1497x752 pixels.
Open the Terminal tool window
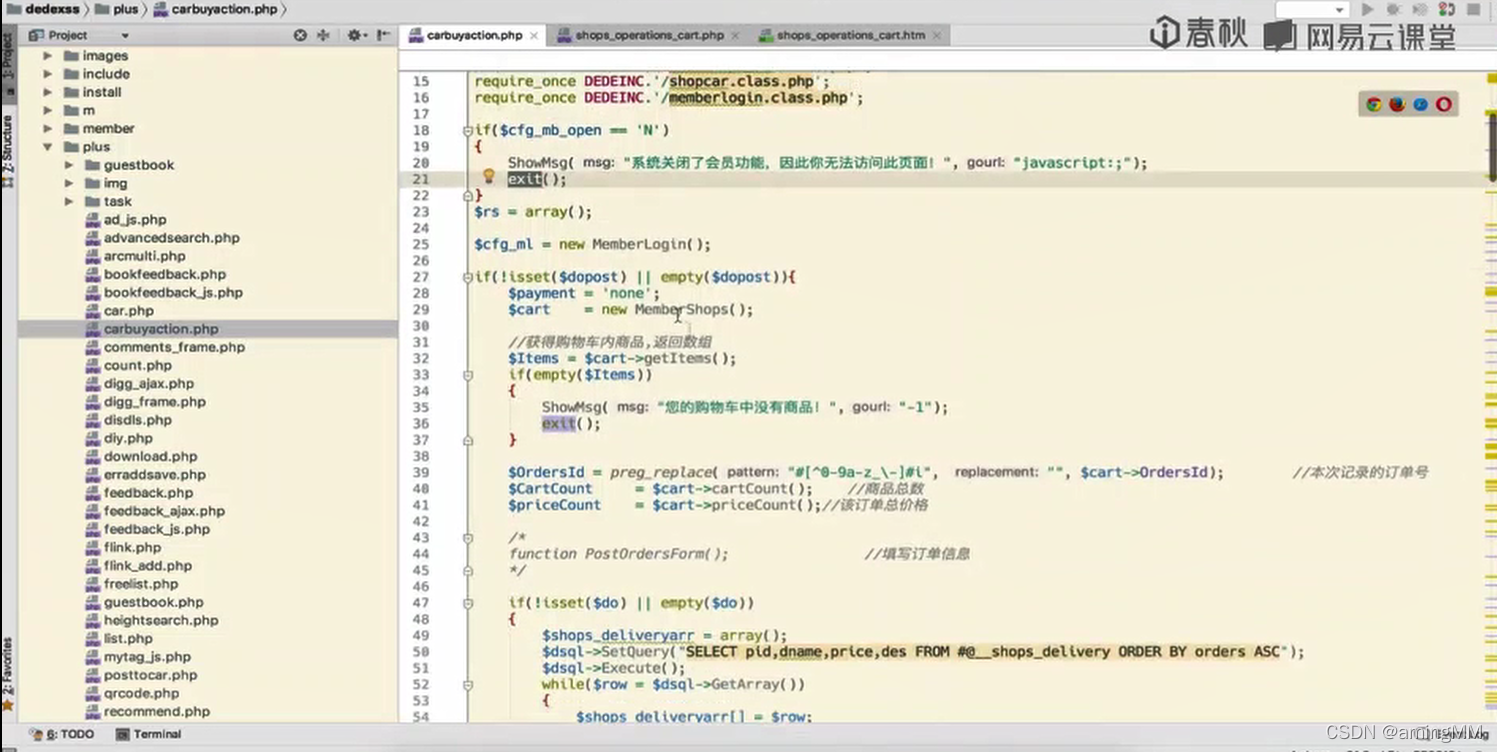coord(148,734)
